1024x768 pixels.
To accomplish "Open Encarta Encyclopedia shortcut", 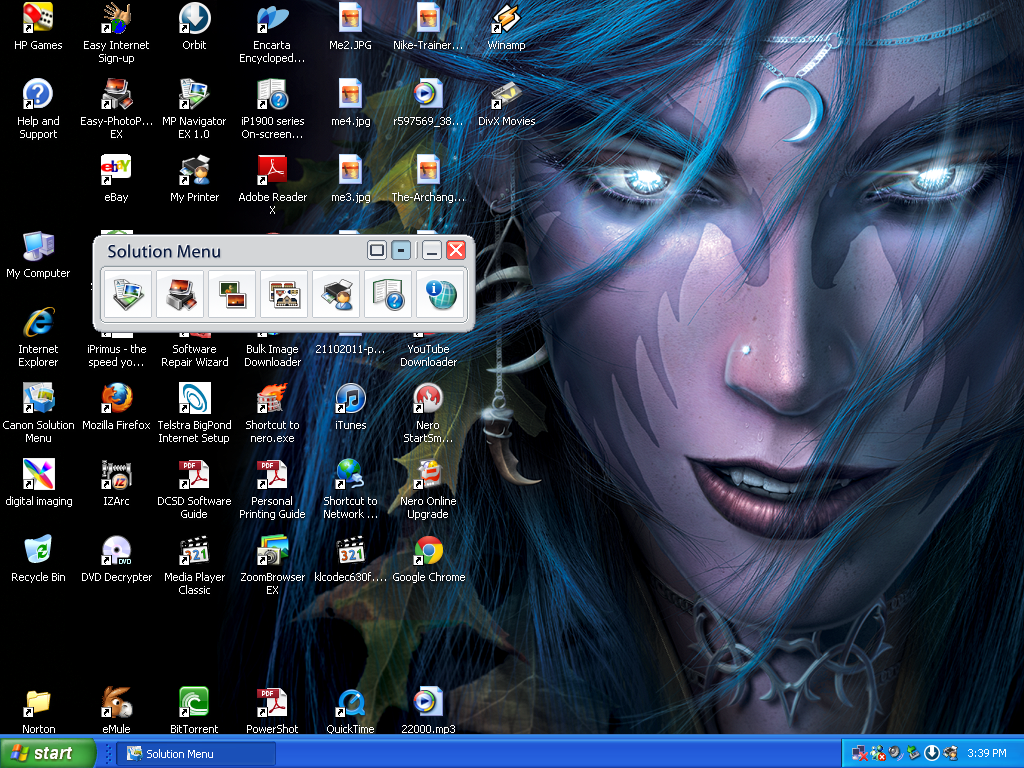I will (x=272, y=33).
